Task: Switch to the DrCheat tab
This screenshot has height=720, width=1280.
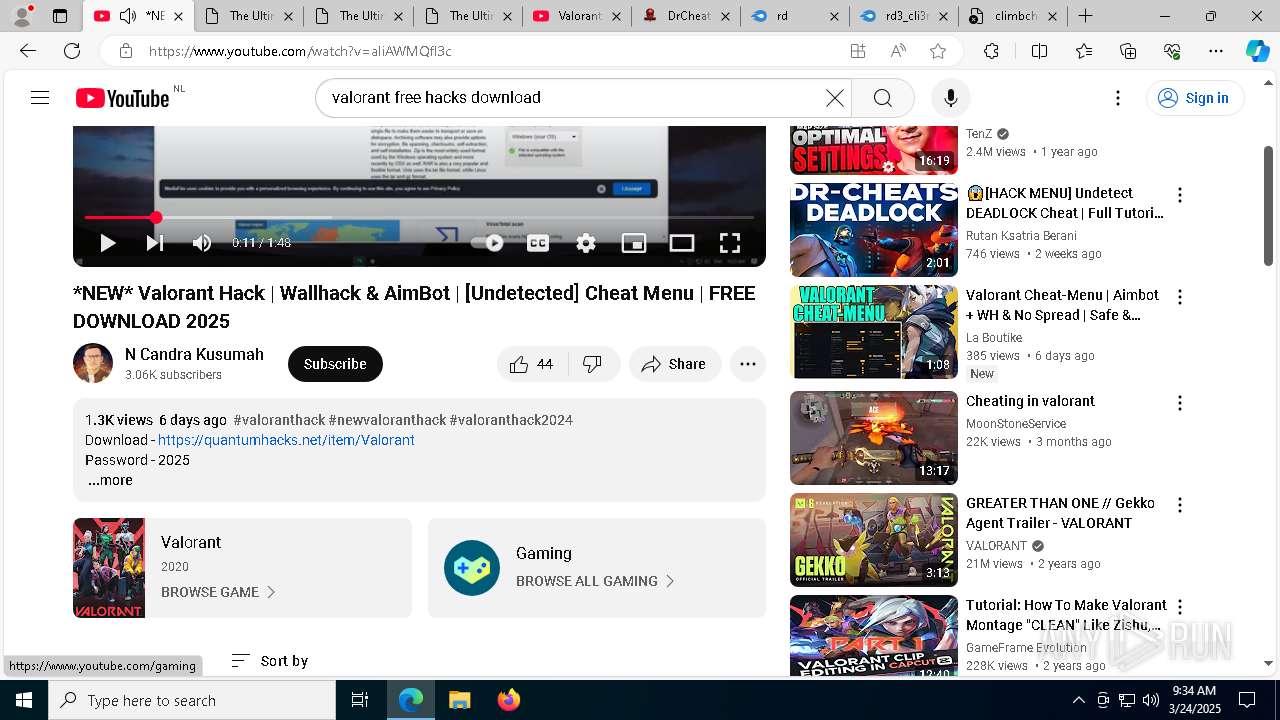Action: pyautogui.click(x=686, y=16)
